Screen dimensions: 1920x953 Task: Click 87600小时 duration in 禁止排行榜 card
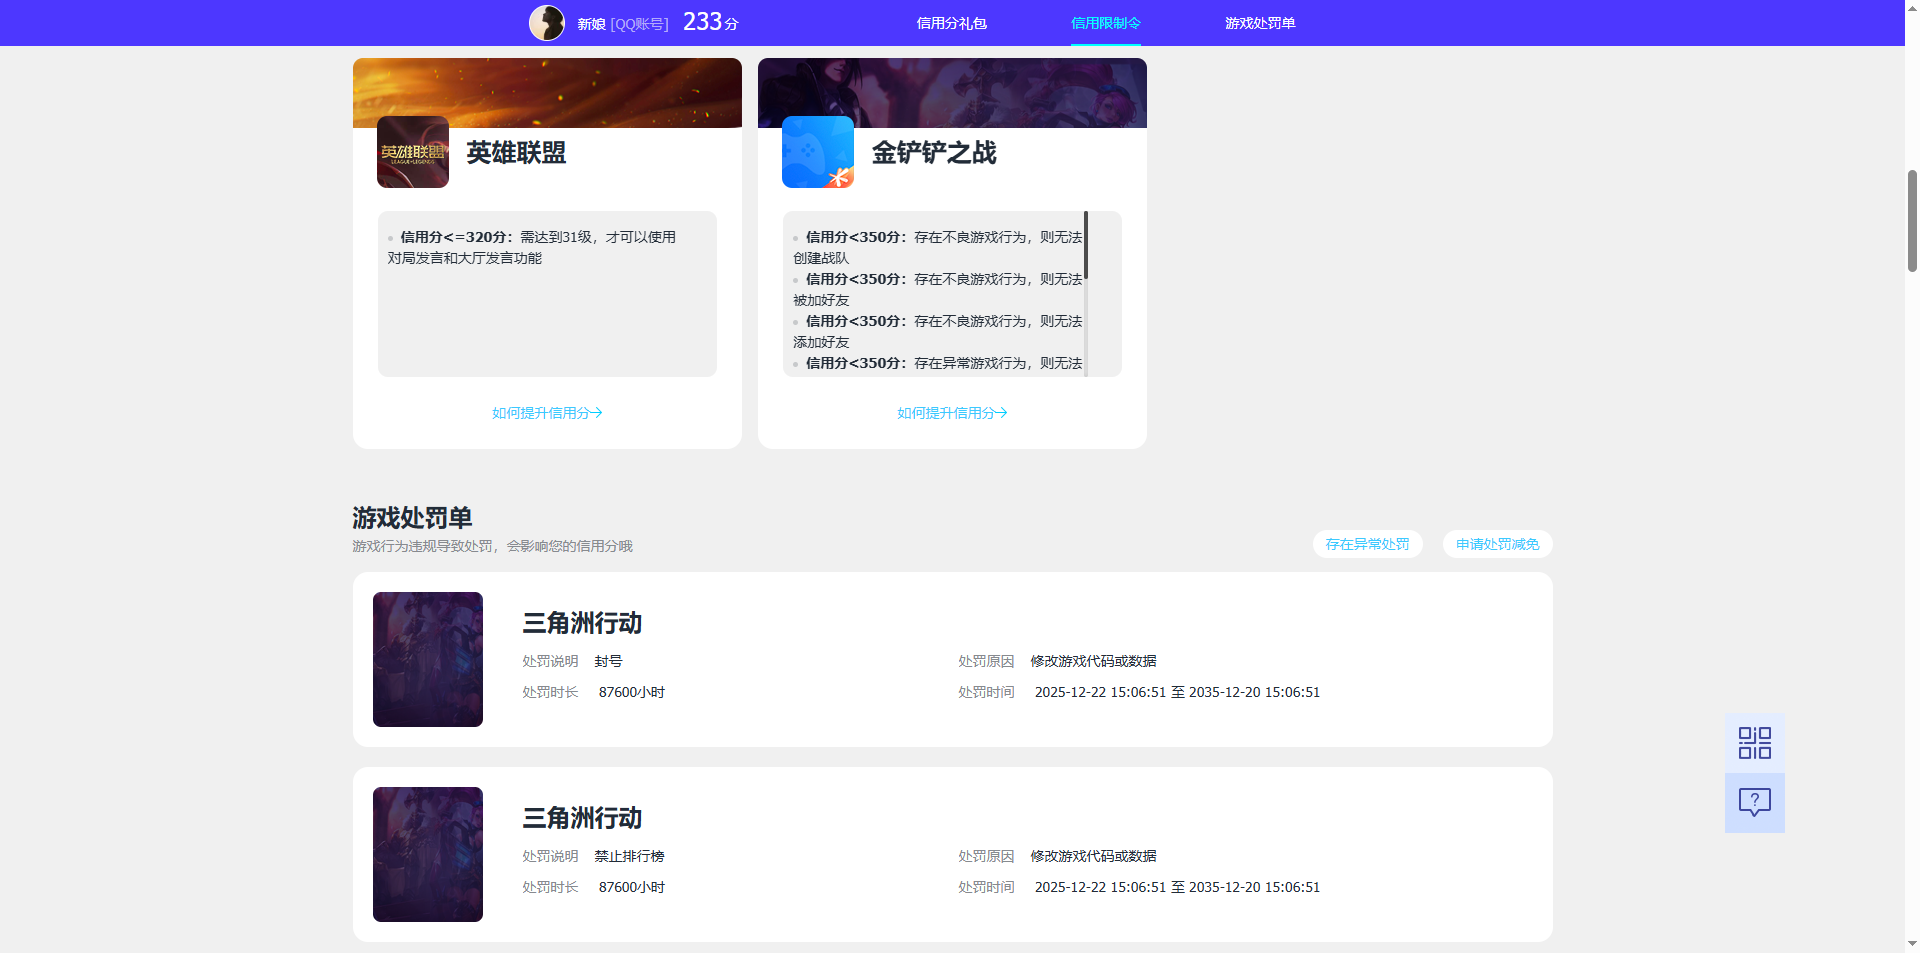pos(632,887)
